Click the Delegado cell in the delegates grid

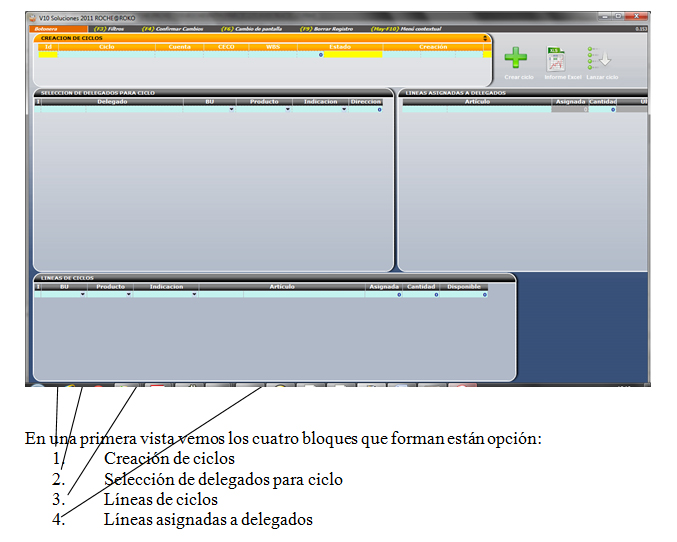click(x=112, y=109)
